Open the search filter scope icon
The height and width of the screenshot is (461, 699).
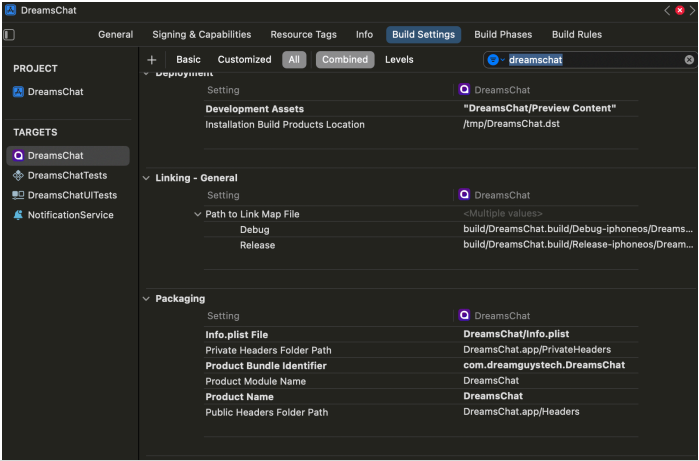(494, 60)
